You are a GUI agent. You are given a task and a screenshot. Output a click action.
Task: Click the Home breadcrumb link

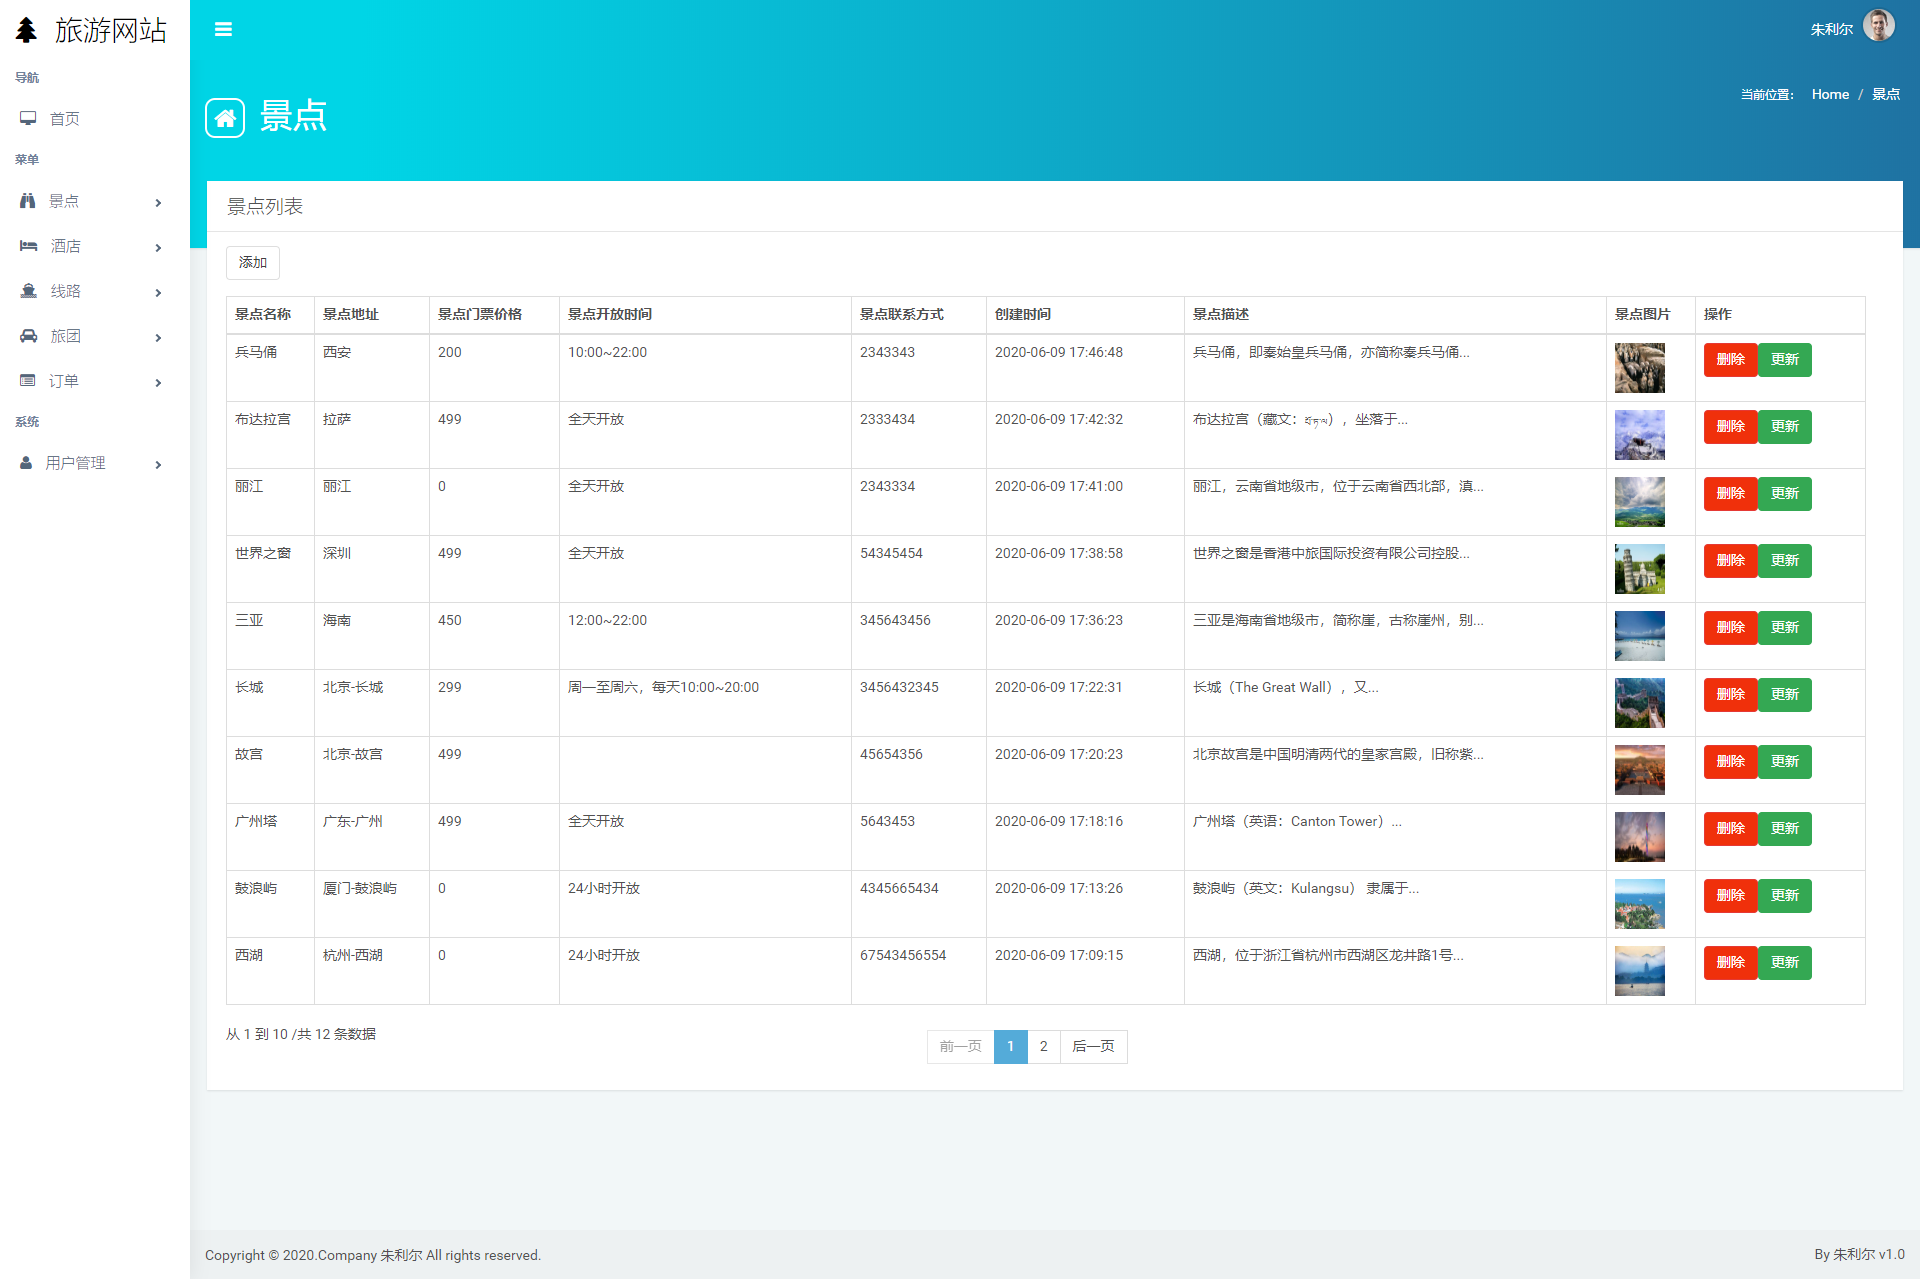click(1830, 94)
